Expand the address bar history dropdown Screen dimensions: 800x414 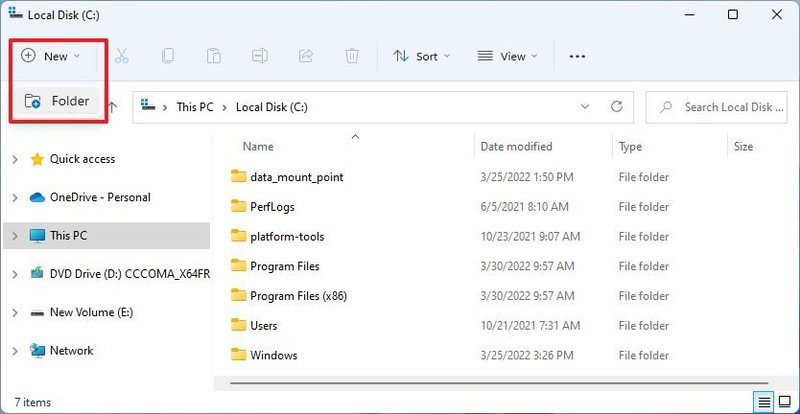585,106
